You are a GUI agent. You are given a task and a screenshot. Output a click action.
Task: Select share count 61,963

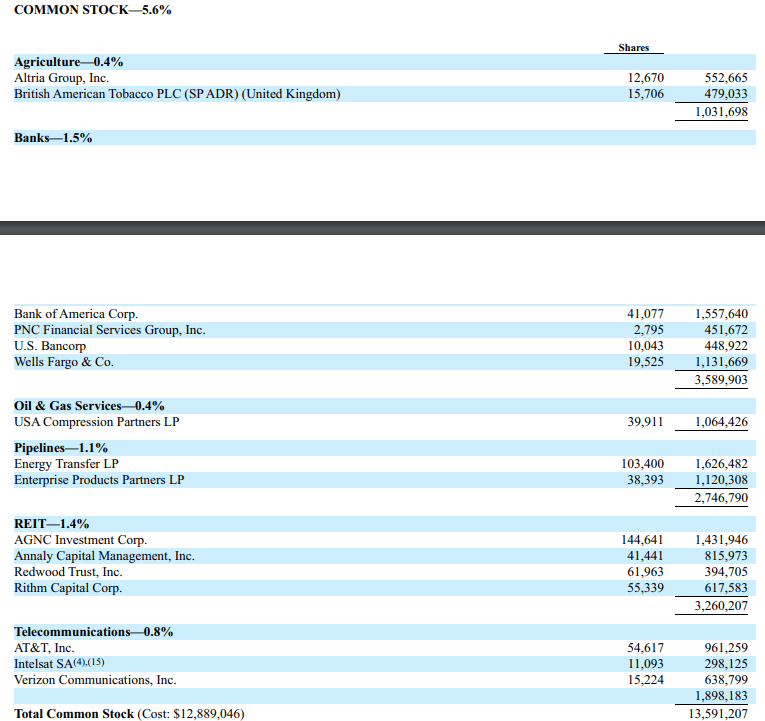coord(645,573)
